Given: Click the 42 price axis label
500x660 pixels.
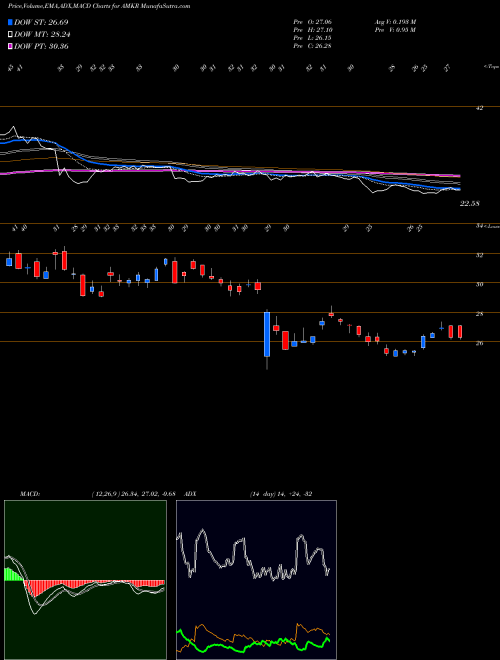Looking at the screenshot, I should click(479, 108).
